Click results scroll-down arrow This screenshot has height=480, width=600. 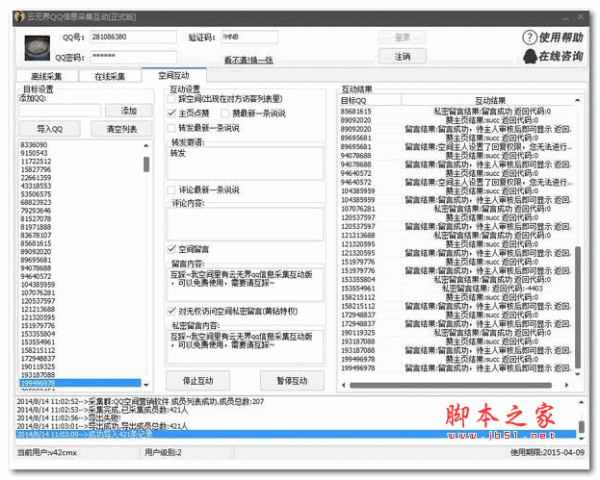coord(578,374)
